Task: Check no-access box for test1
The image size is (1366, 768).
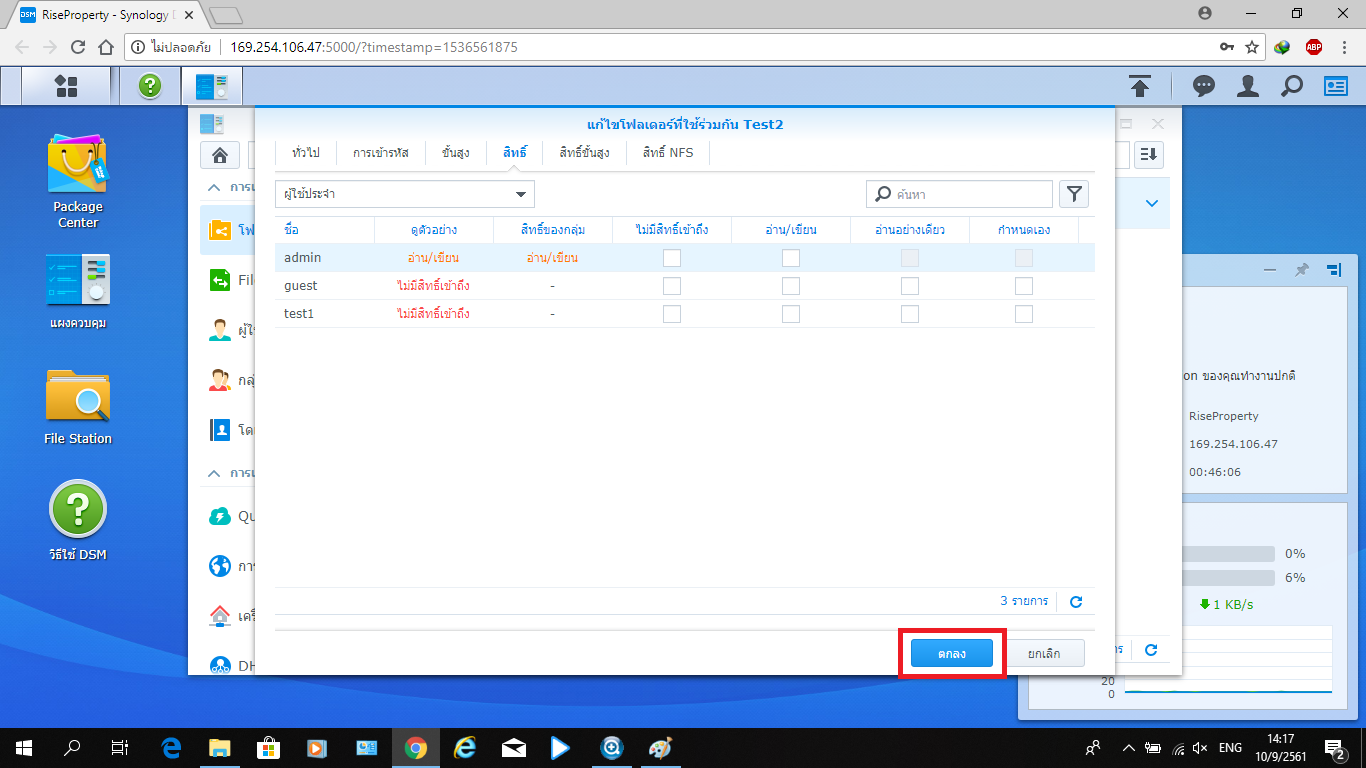Action: [x=672, y=314]
